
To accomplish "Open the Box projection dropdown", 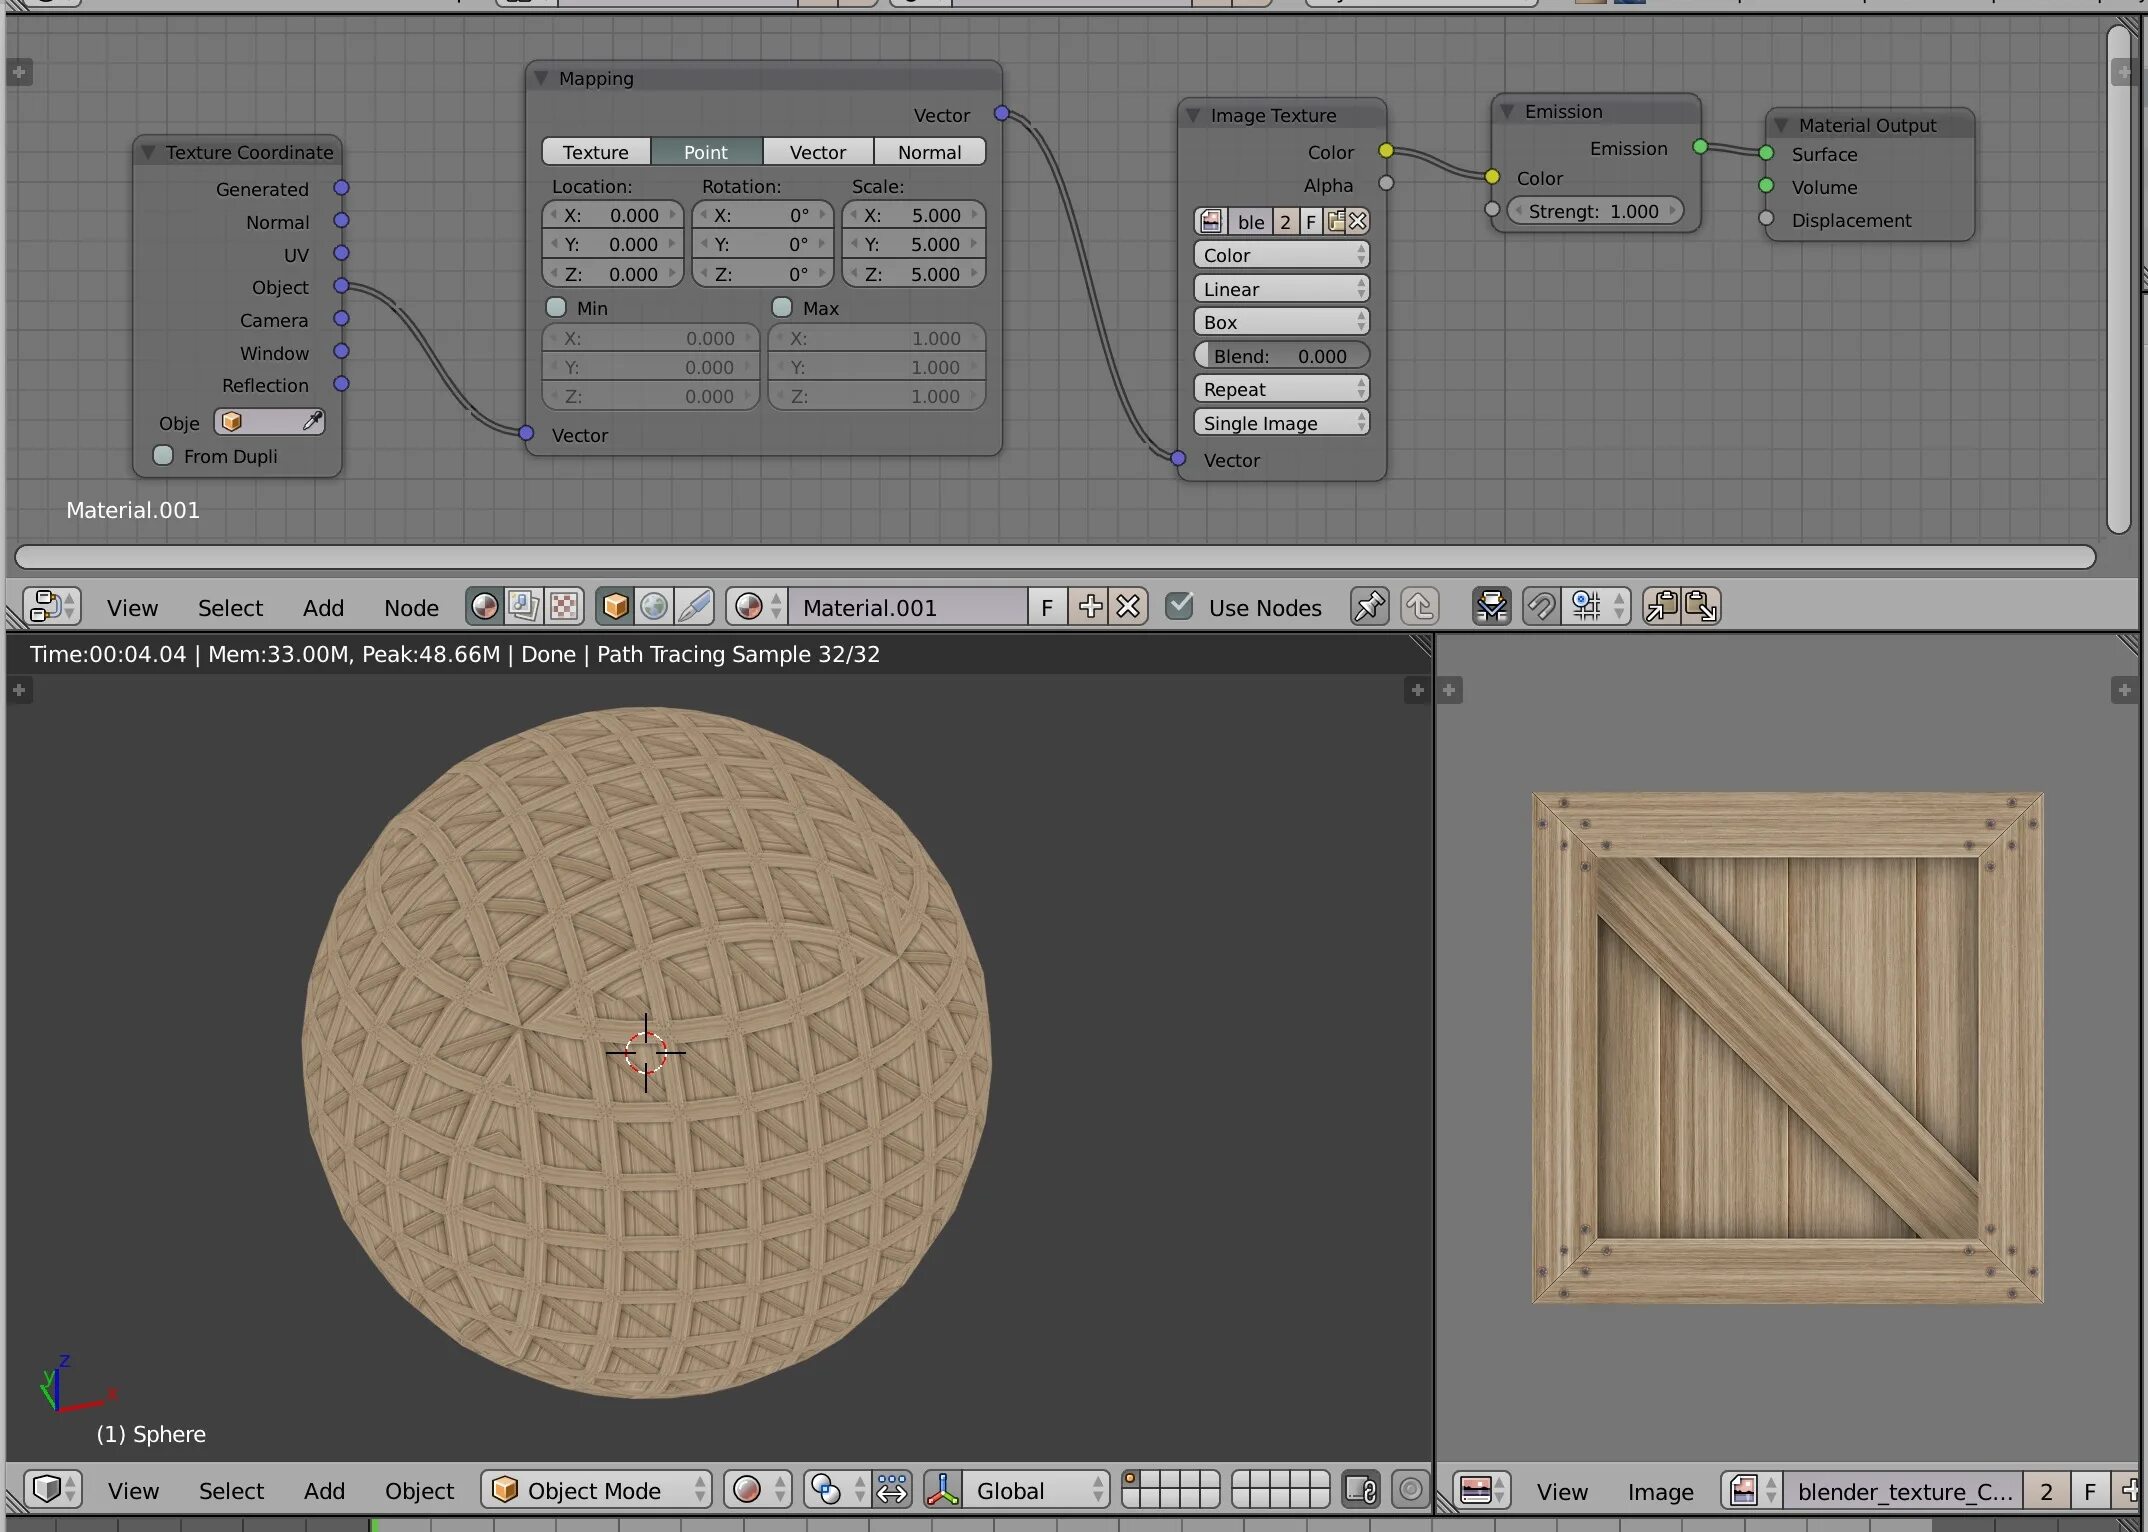I will pos(1281,322).
